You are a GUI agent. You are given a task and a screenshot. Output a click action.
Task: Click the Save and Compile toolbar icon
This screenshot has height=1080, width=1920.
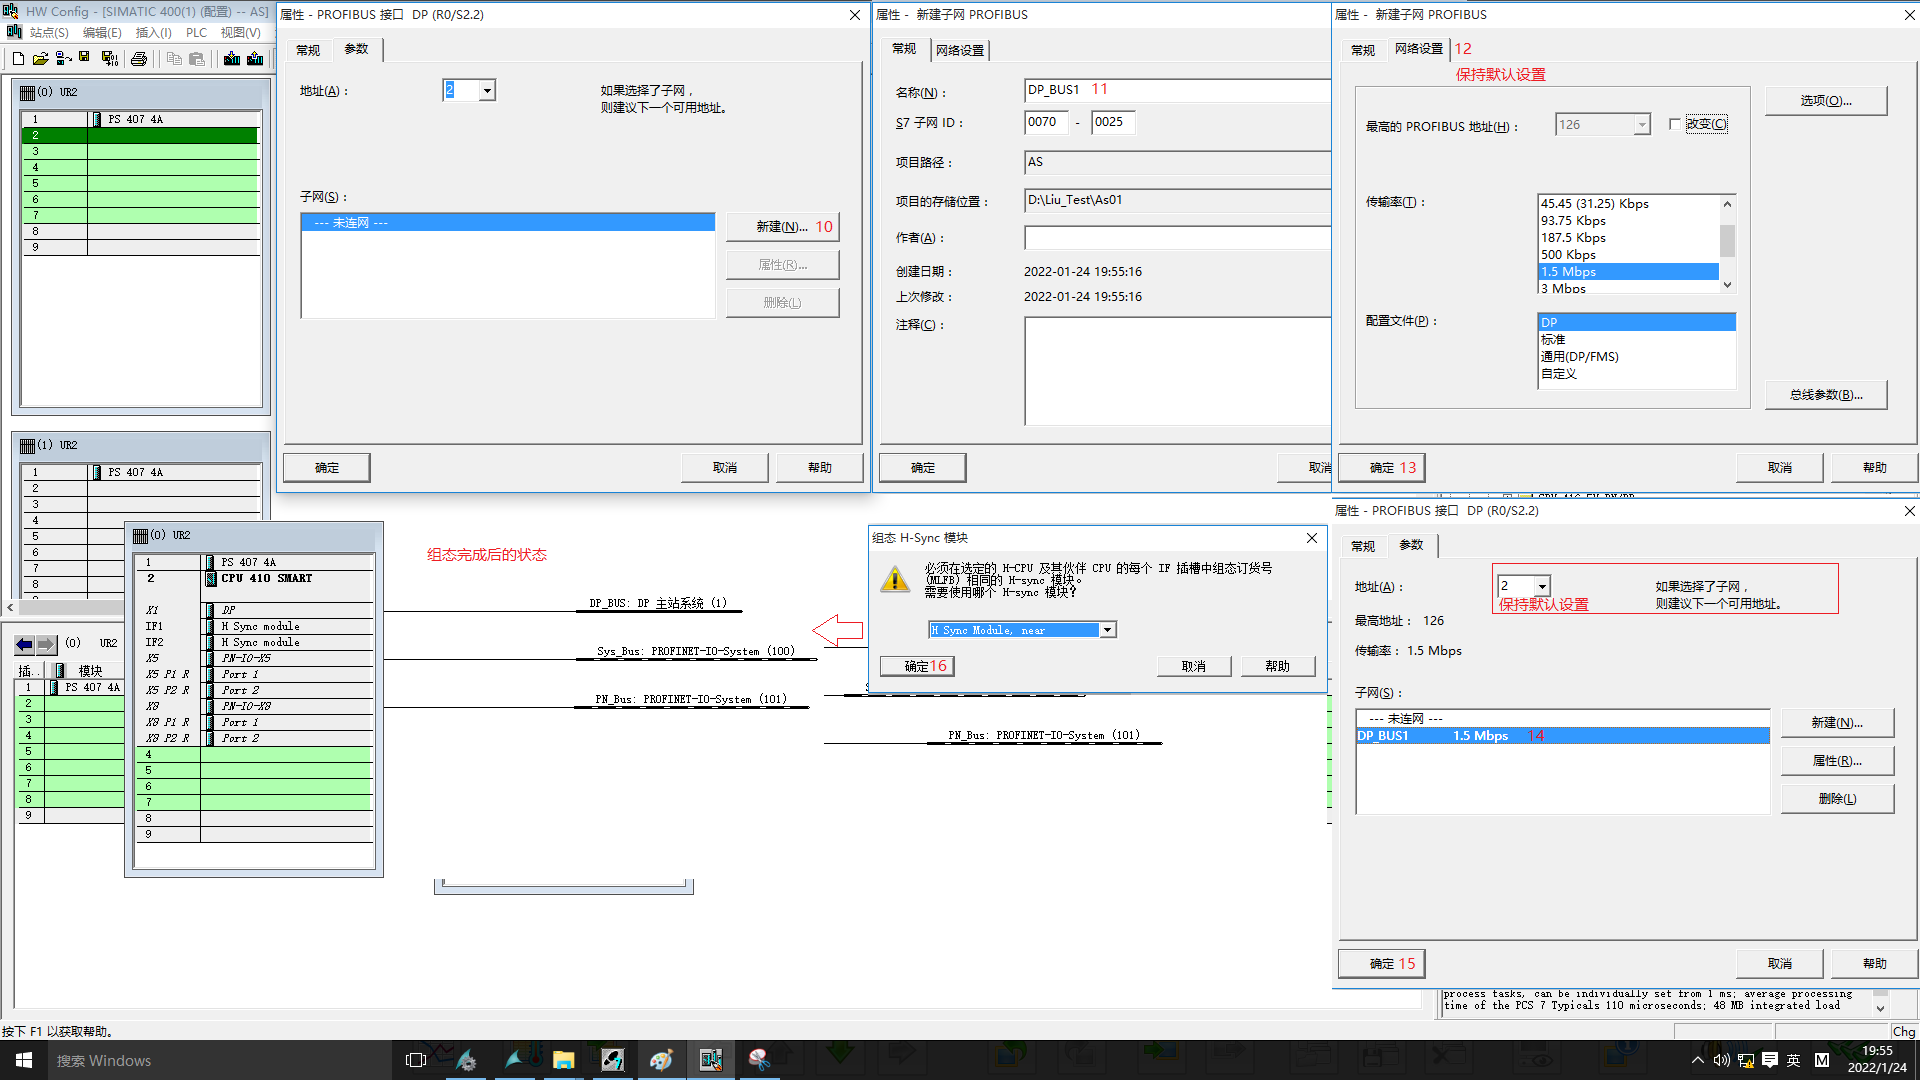109,59
